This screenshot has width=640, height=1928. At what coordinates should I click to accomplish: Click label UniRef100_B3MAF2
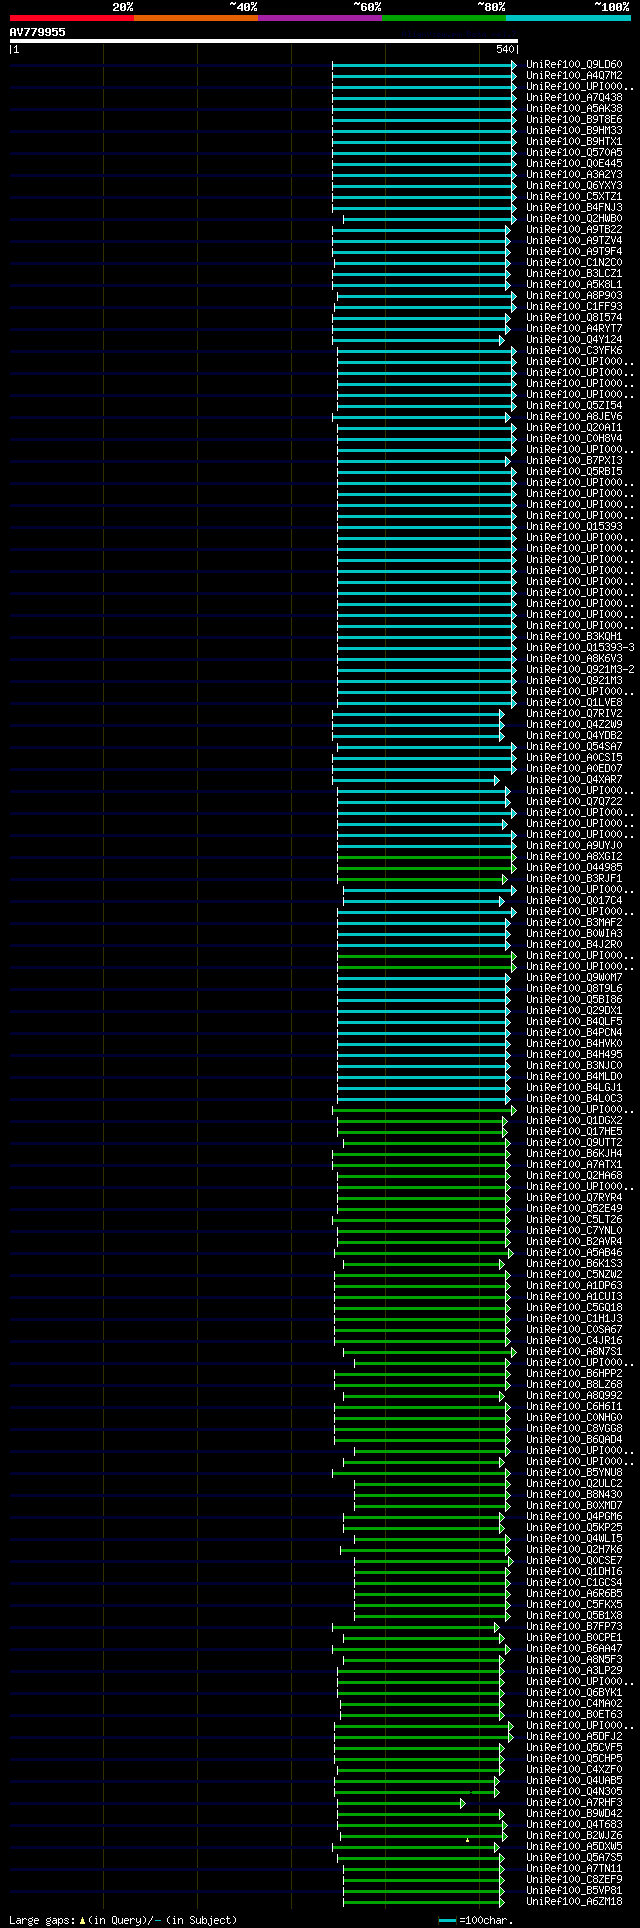point(574,923)
